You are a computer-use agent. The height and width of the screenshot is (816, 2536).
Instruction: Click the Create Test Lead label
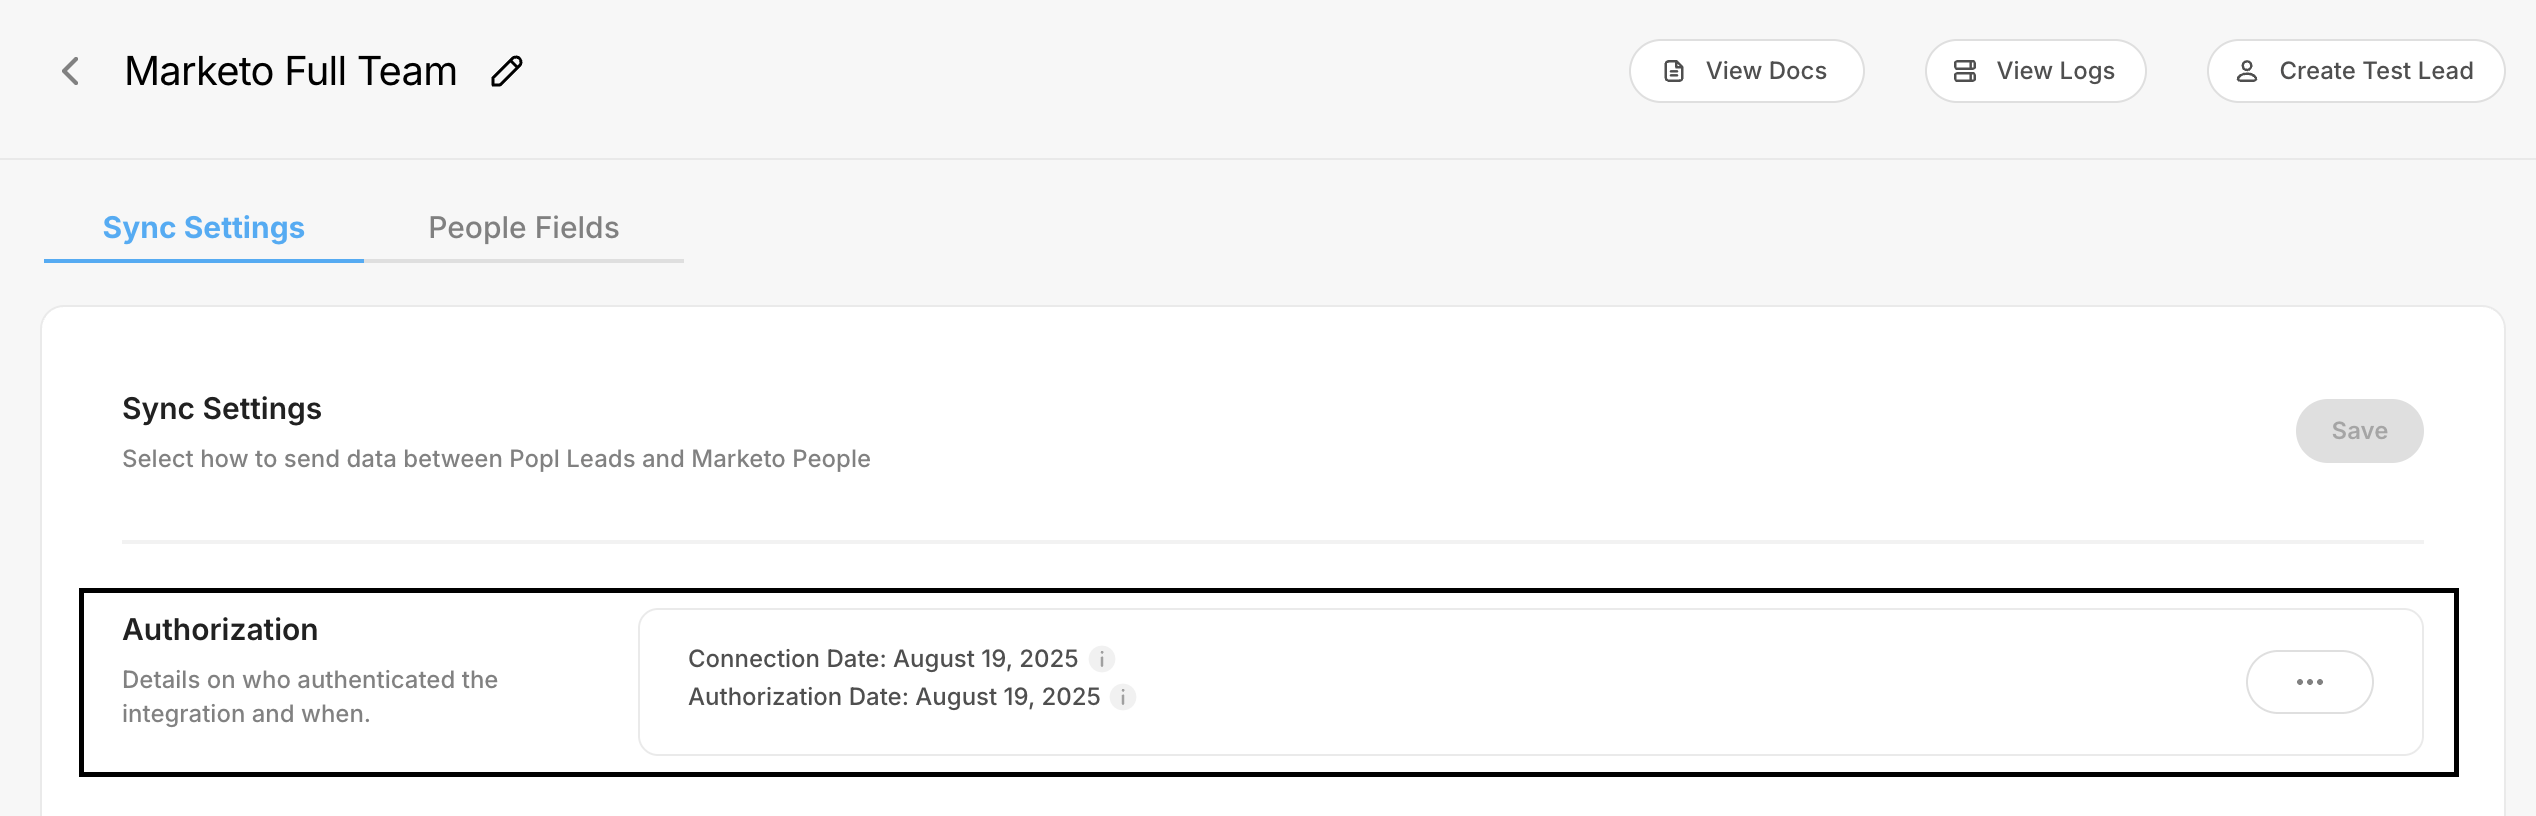click(2376, 71)
